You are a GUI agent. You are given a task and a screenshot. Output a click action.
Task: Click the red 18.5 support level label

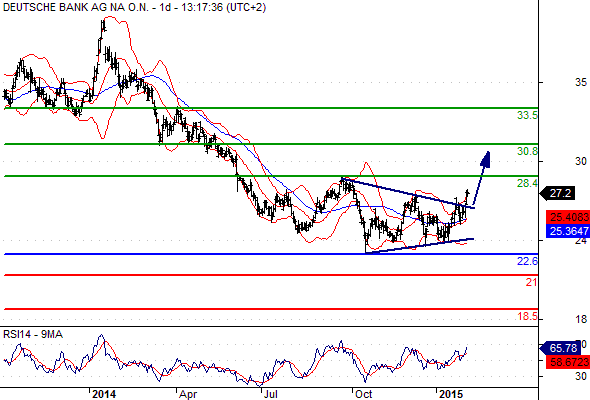click(x=527, y=316)
